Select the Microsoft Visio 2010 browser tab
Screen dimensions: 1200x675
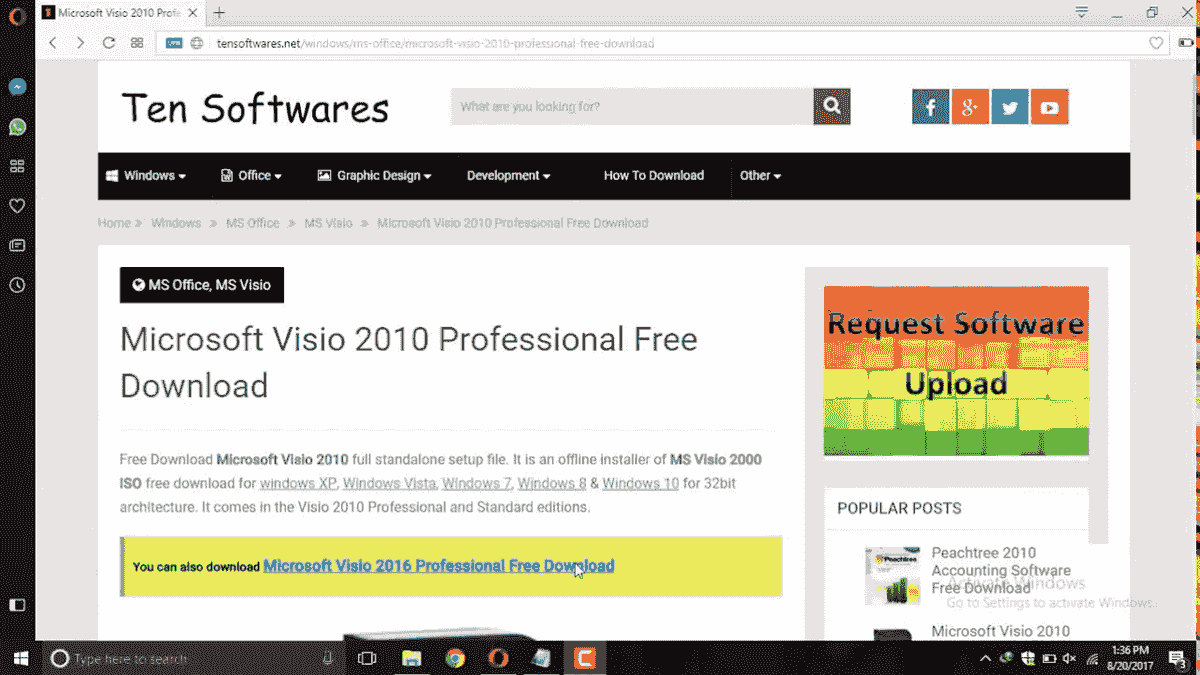pyautogui.click(x=122, y=13)
